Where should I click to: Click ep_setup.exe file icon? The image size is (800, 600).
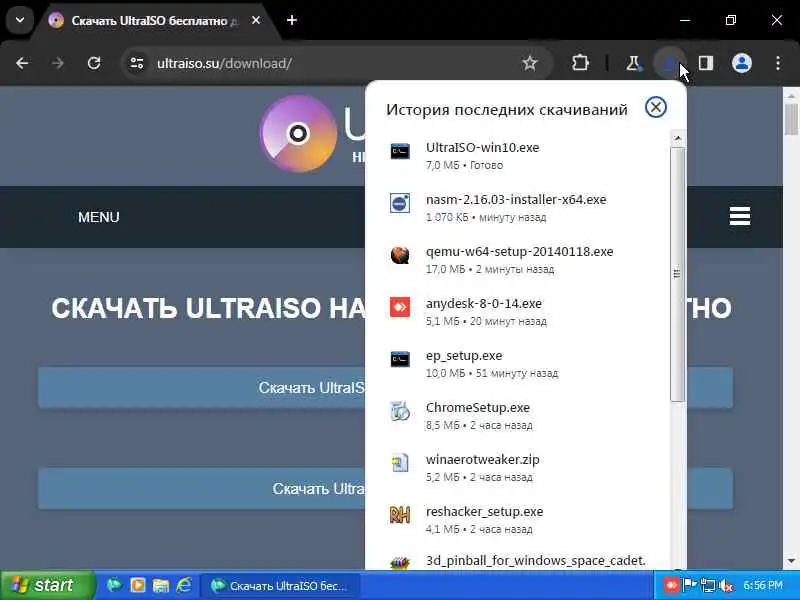400,359
